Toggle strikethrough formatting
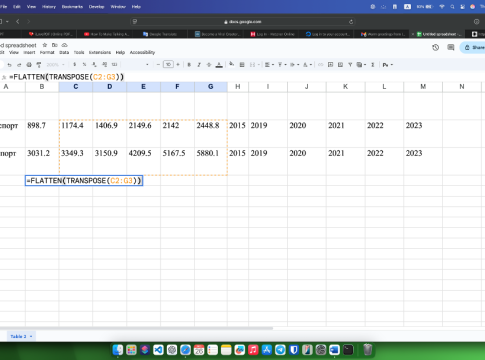The height and width of the screenshot is (360, 485). point(209,65)
